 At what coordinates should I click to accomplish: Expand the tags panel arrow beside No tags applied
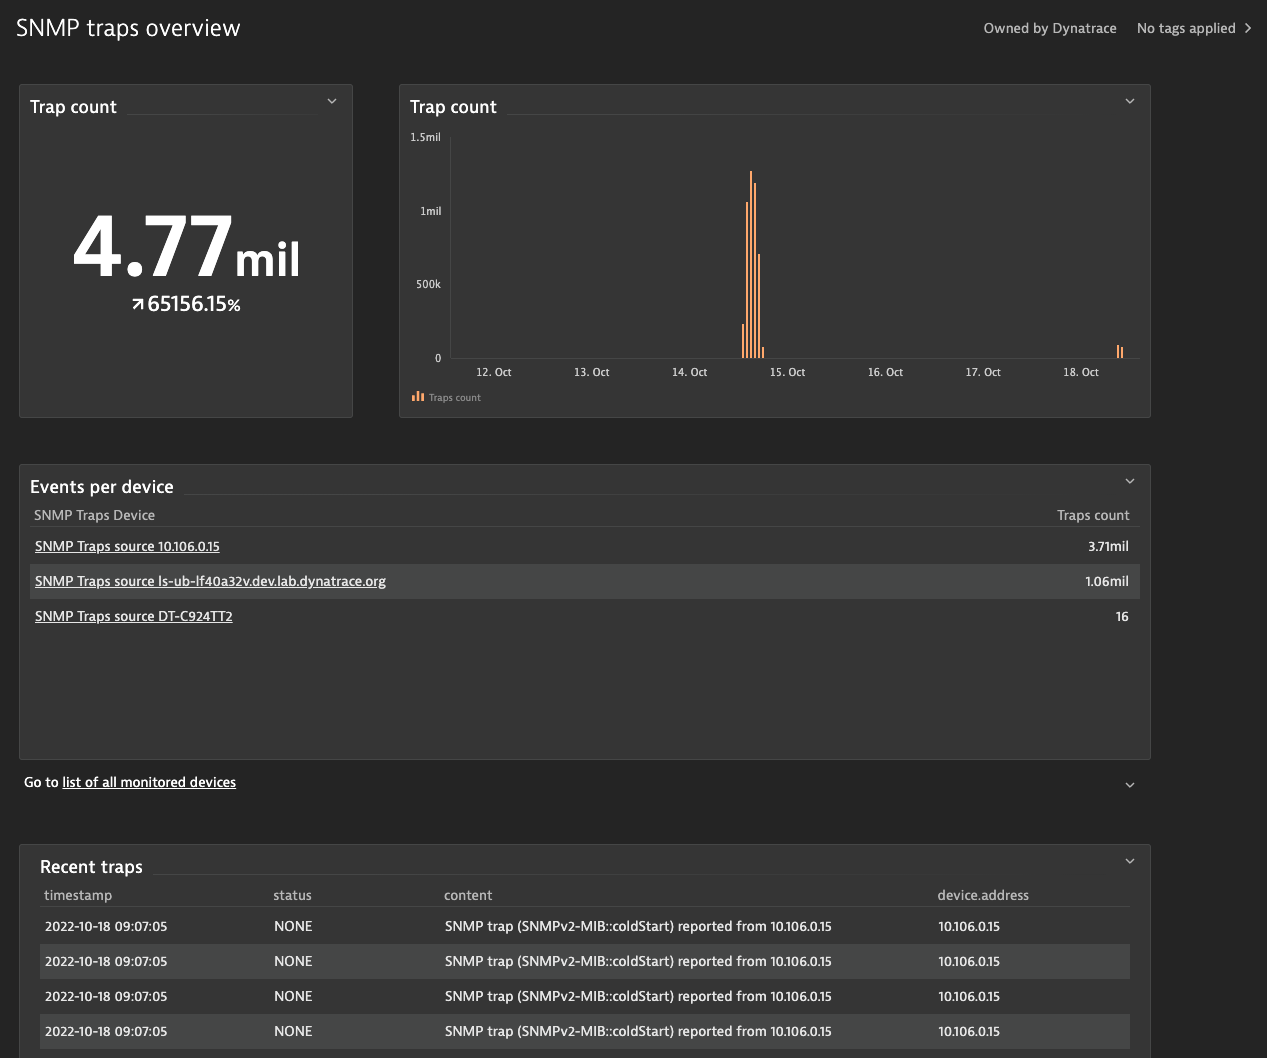(x=1248, y=28)
